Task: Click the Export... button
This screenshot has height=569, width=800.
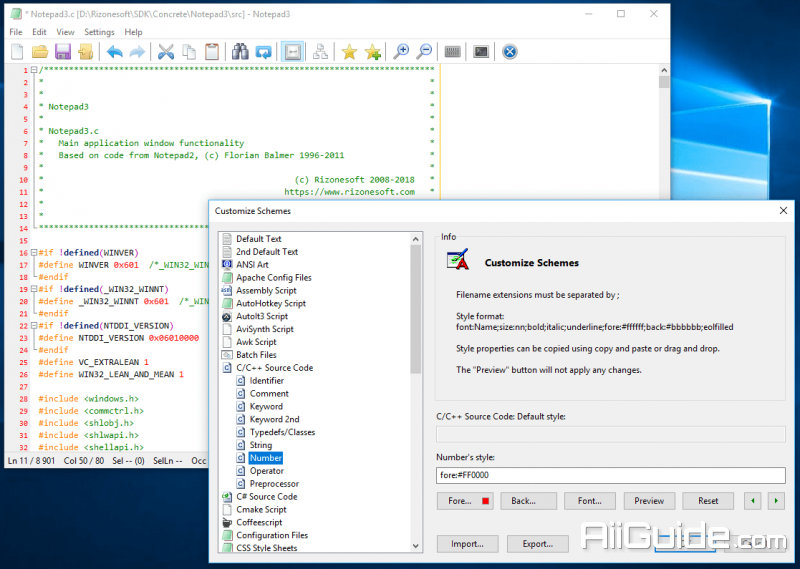Action: coord(538,544)
